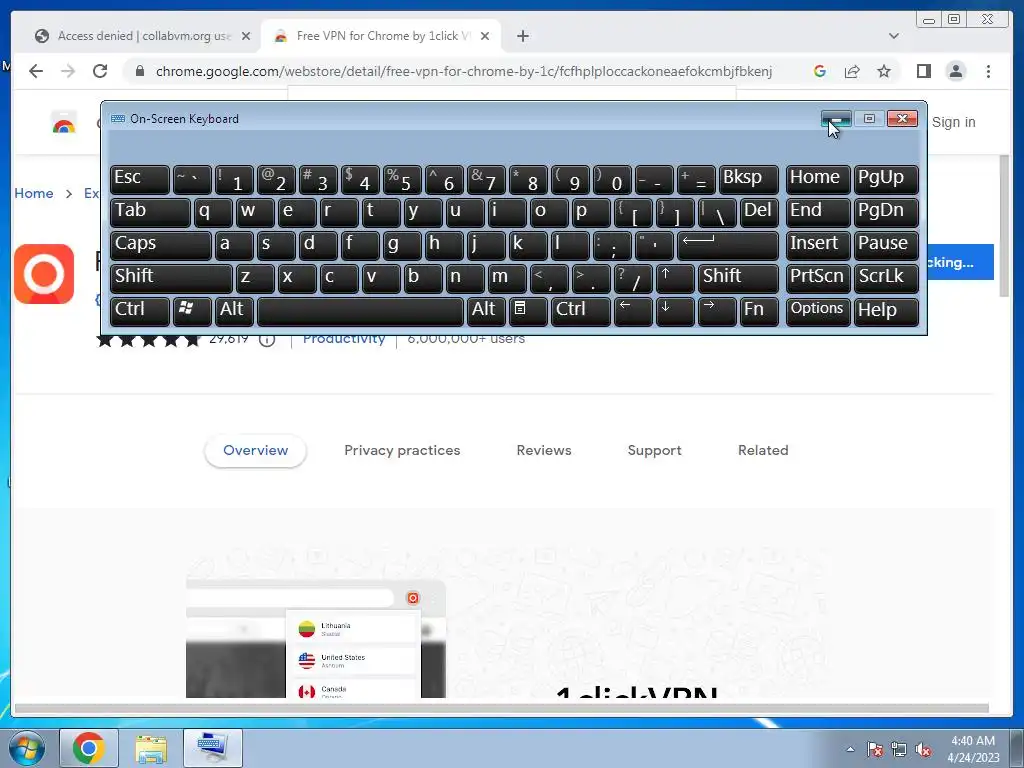Screen dimensions: 1024x768
Task: Open tab search chevron in Chrome
Action: [x=893, y=36]
